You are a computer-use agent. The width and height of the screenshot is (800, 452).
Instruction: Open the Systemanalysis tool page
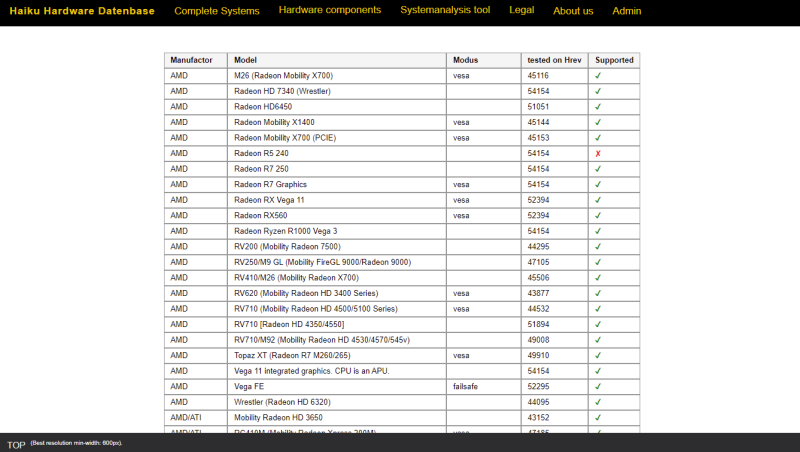pos(445,10)
